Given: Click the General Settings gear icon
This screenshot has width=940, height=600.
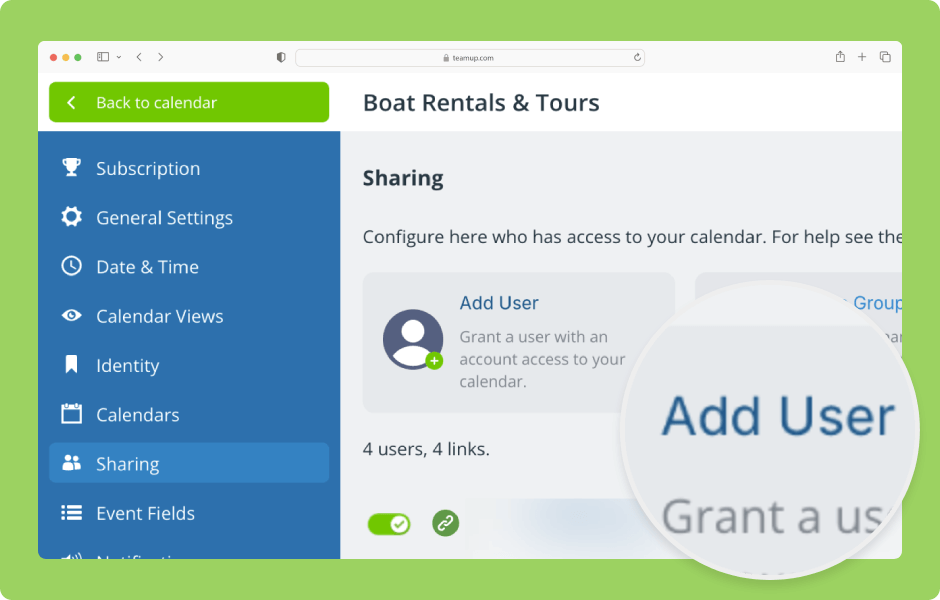Looking at the screenshot, I should pos(71,217).
